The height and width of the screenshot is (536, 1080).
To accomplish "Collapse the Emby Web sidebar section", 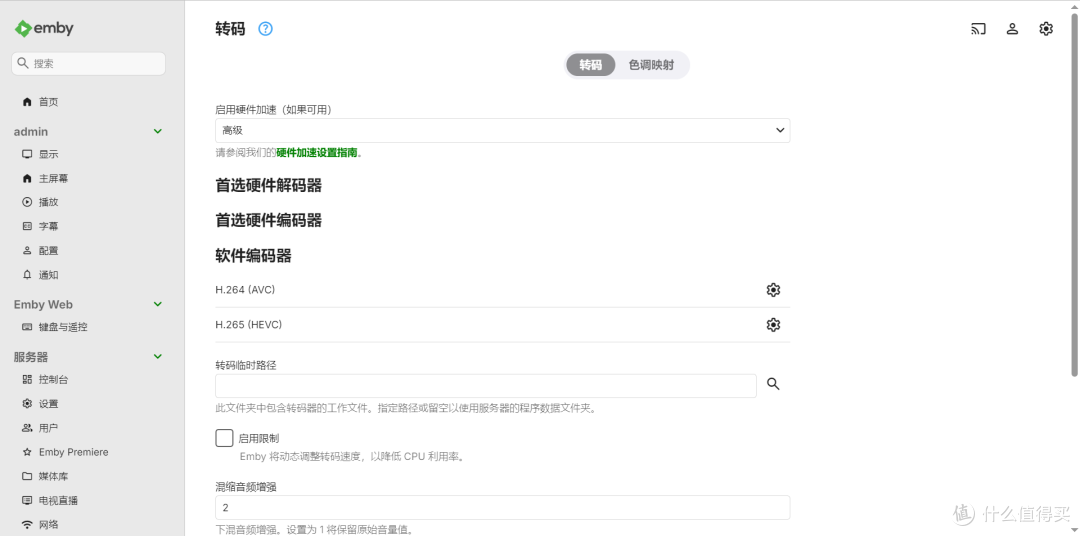I will coord(158,304).
